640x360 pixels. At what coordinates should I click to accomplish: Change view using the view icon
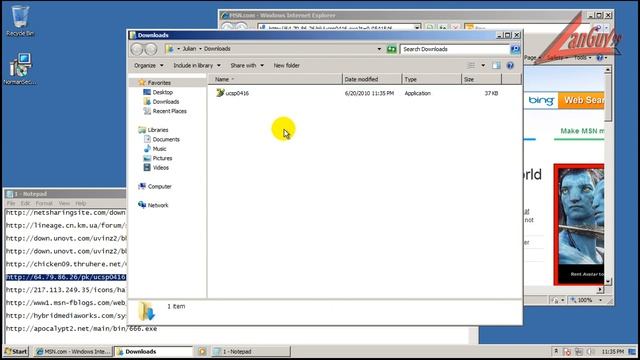[x=471, y=66]
